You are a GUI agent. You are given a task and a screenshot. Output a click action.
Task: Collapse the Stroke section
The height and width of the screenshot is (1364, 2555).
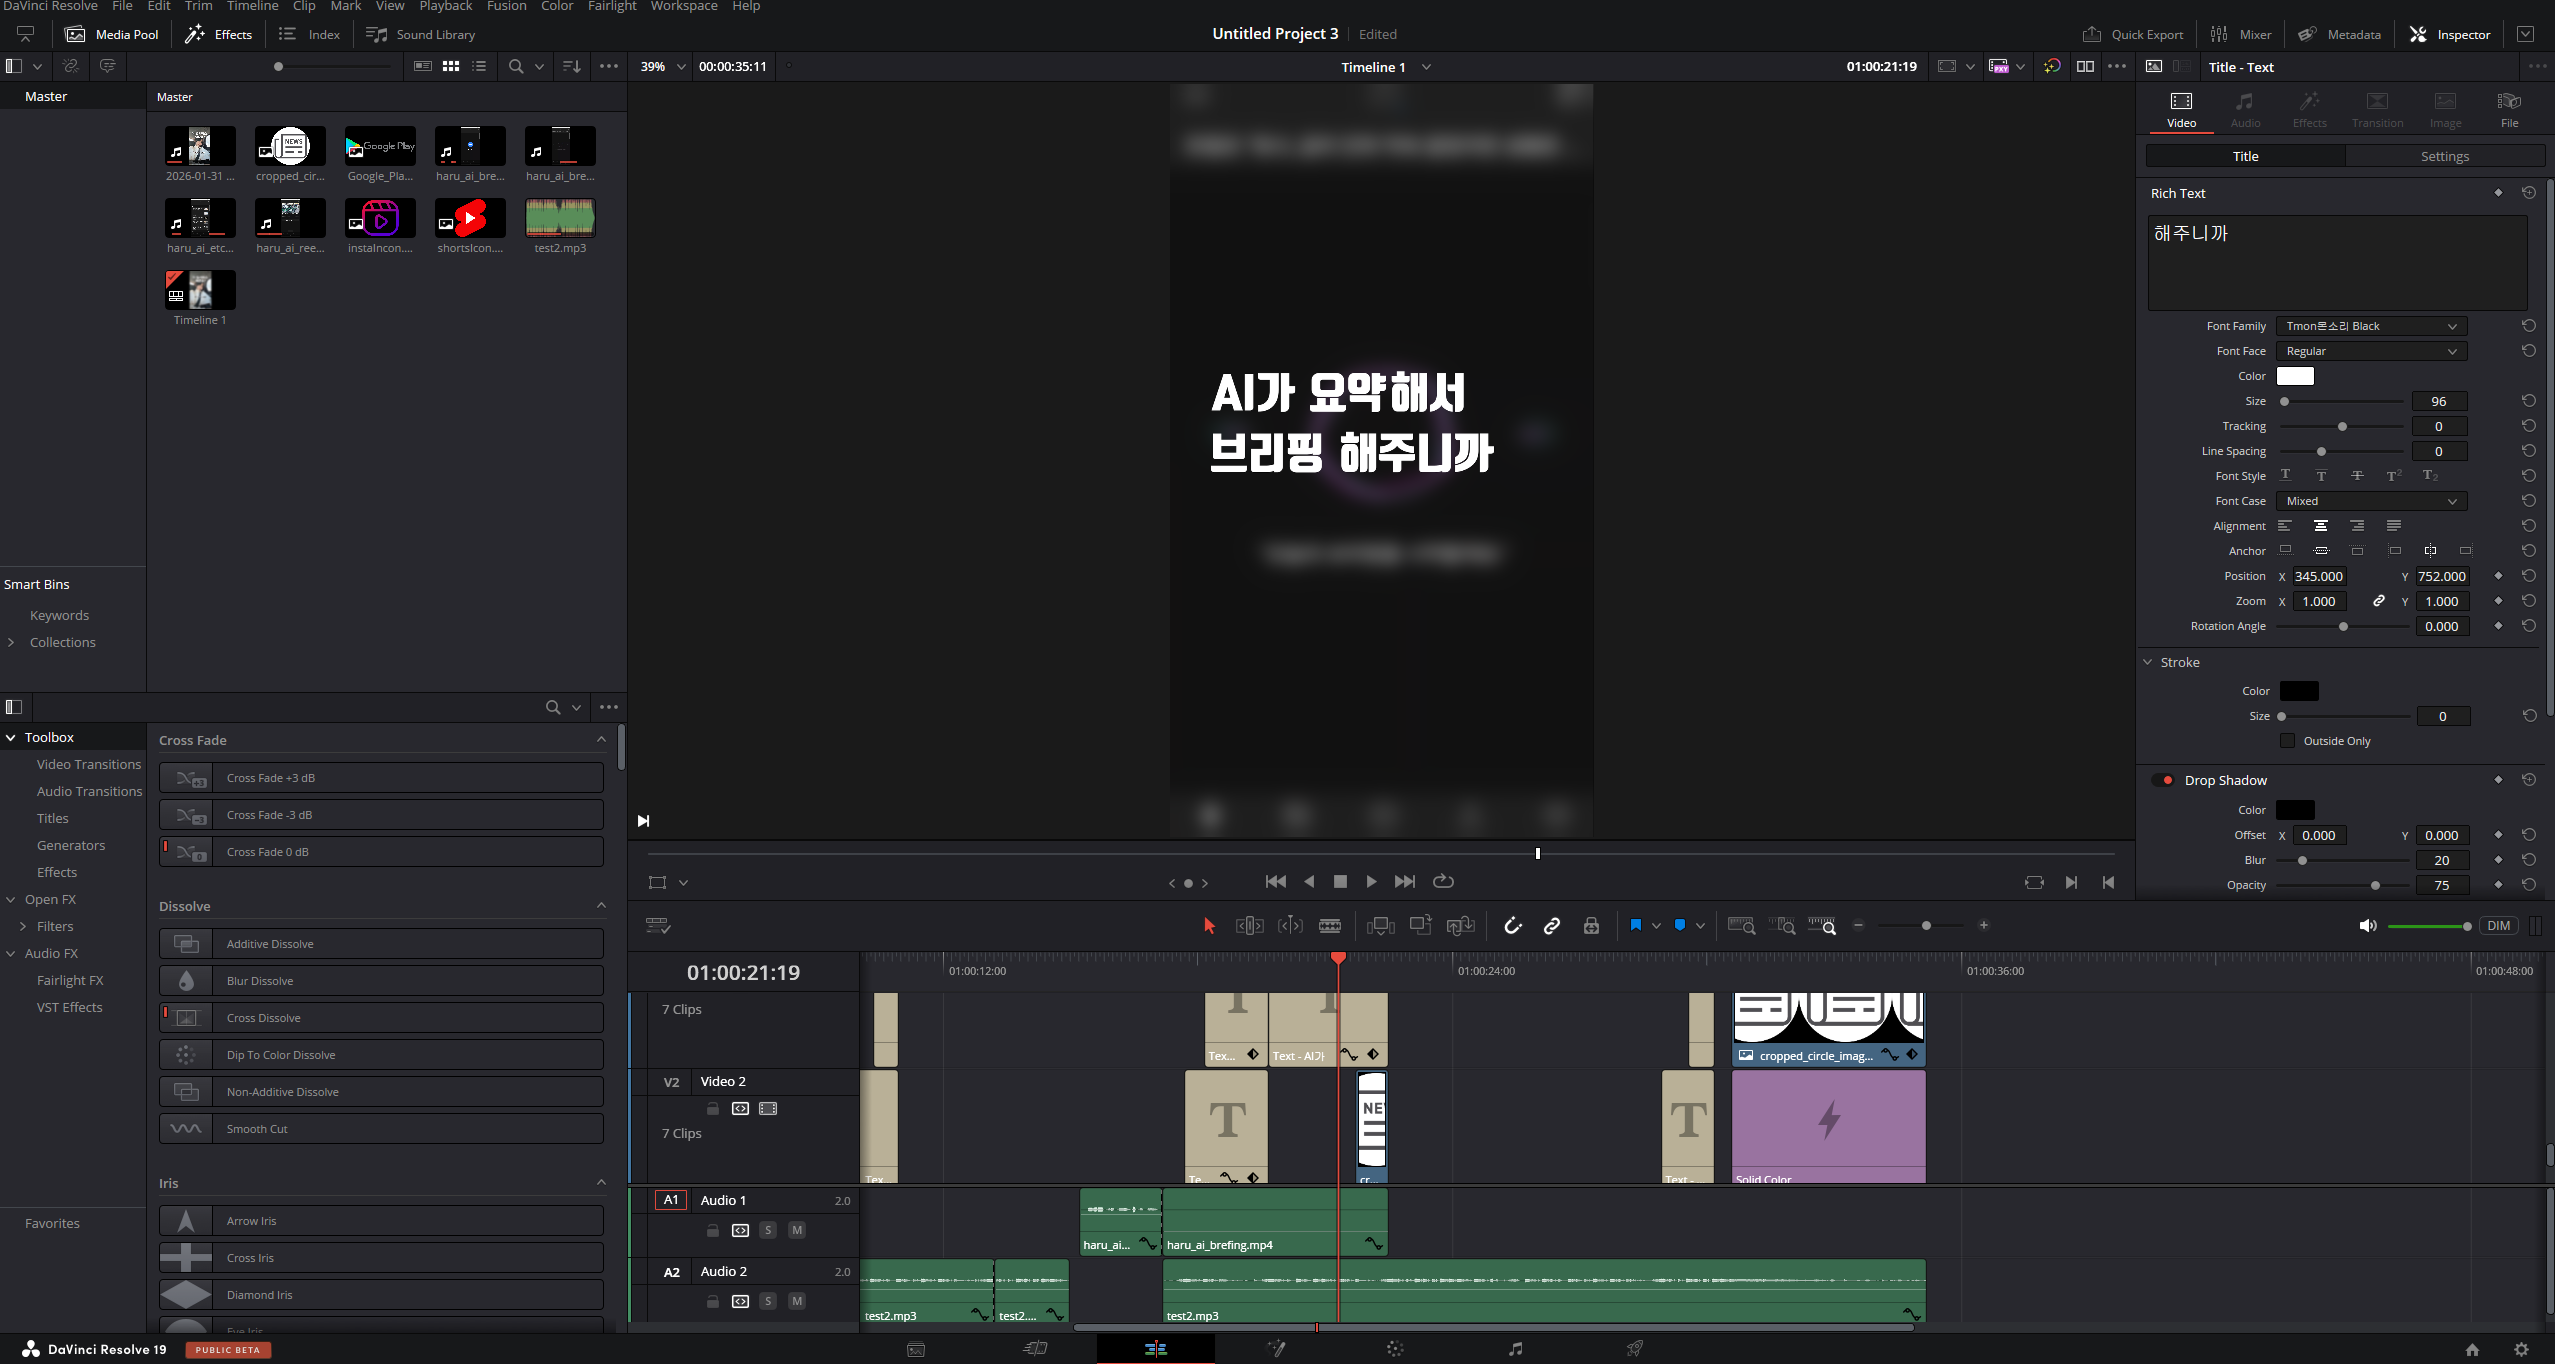coord(2147,662)
